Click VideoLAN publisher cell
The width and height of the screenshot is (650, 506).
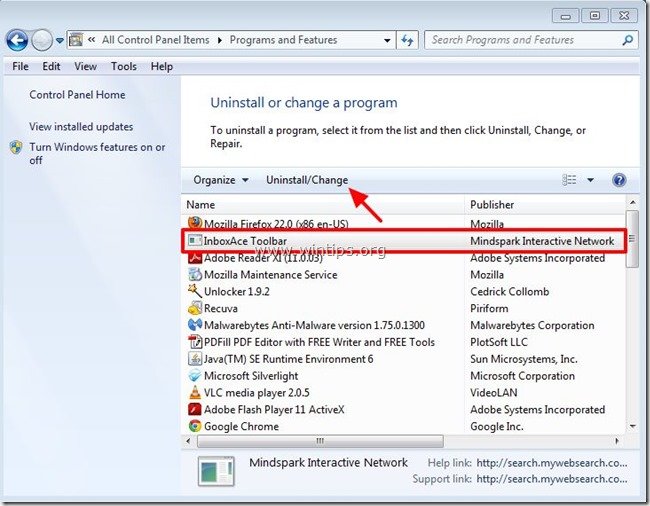tap(494, 392)
